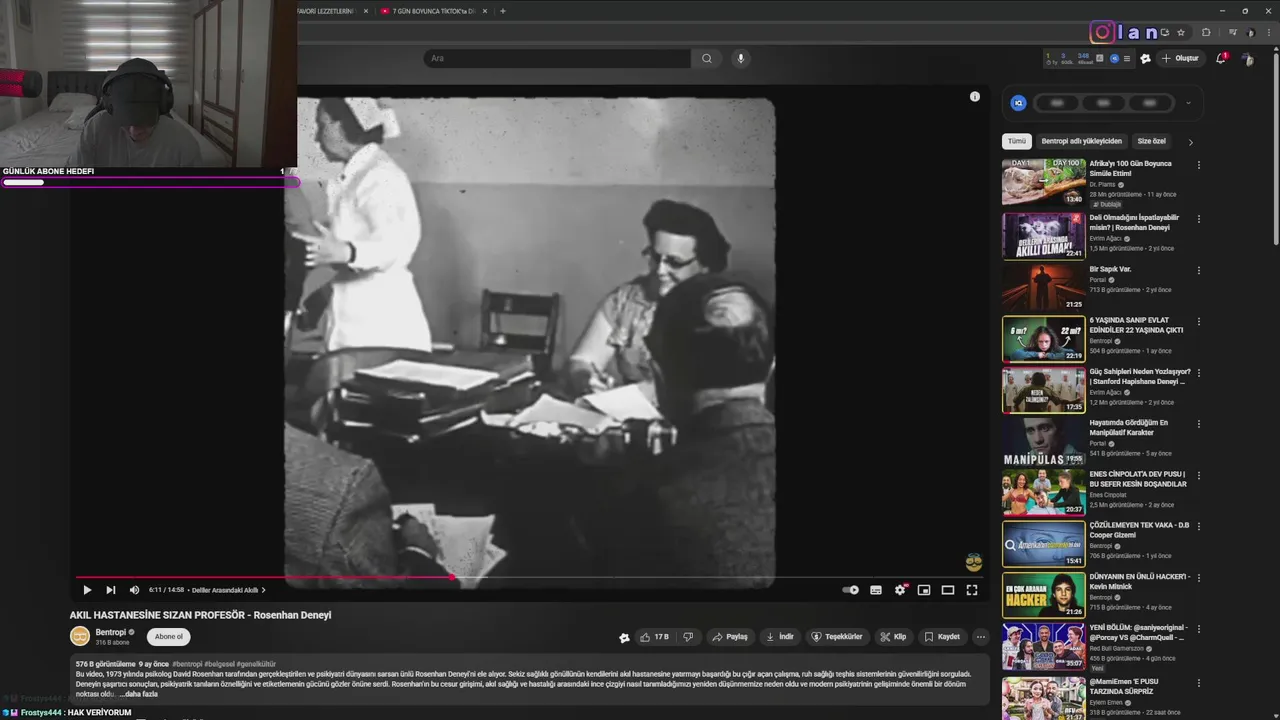The image size is (1280, 720).
Task: Open D.B Cooper Gizemi video thumbnail
Action: pos(1044,544)
